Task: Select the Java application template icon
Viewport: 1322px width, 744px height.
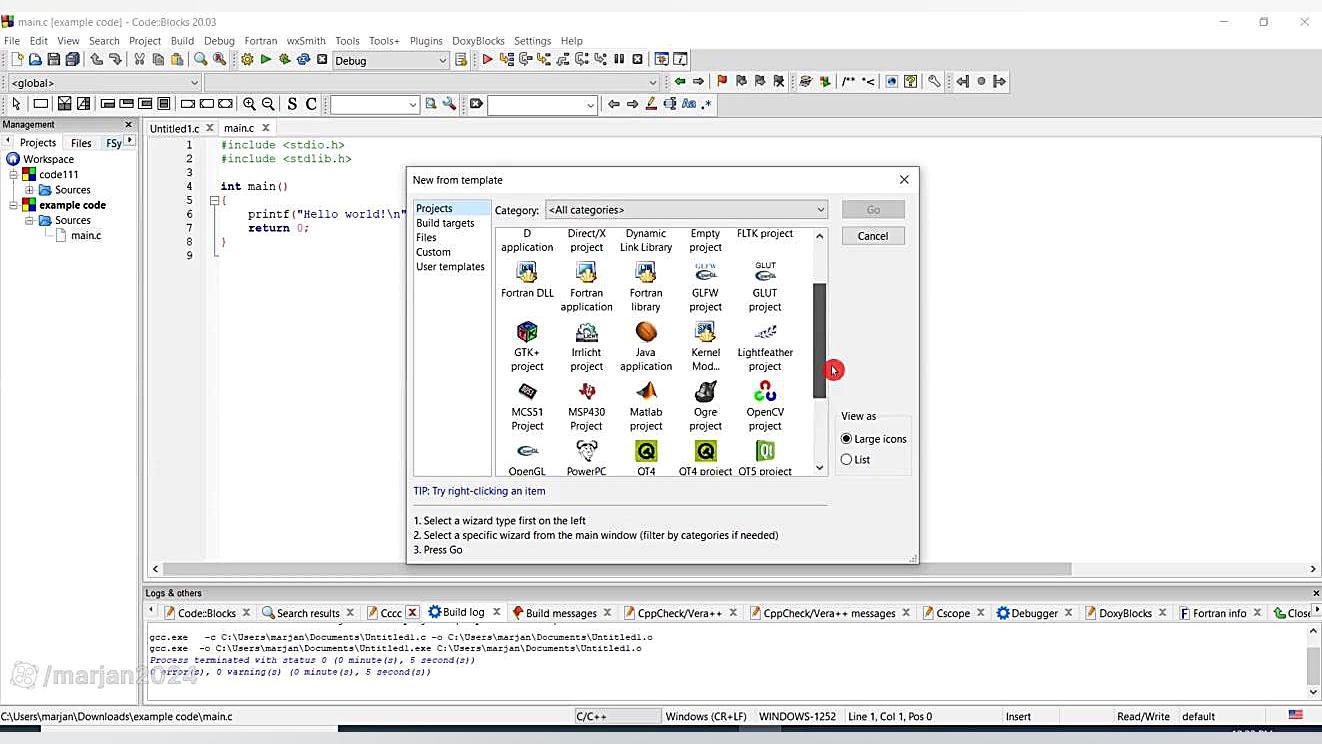Action: (646, 333)
